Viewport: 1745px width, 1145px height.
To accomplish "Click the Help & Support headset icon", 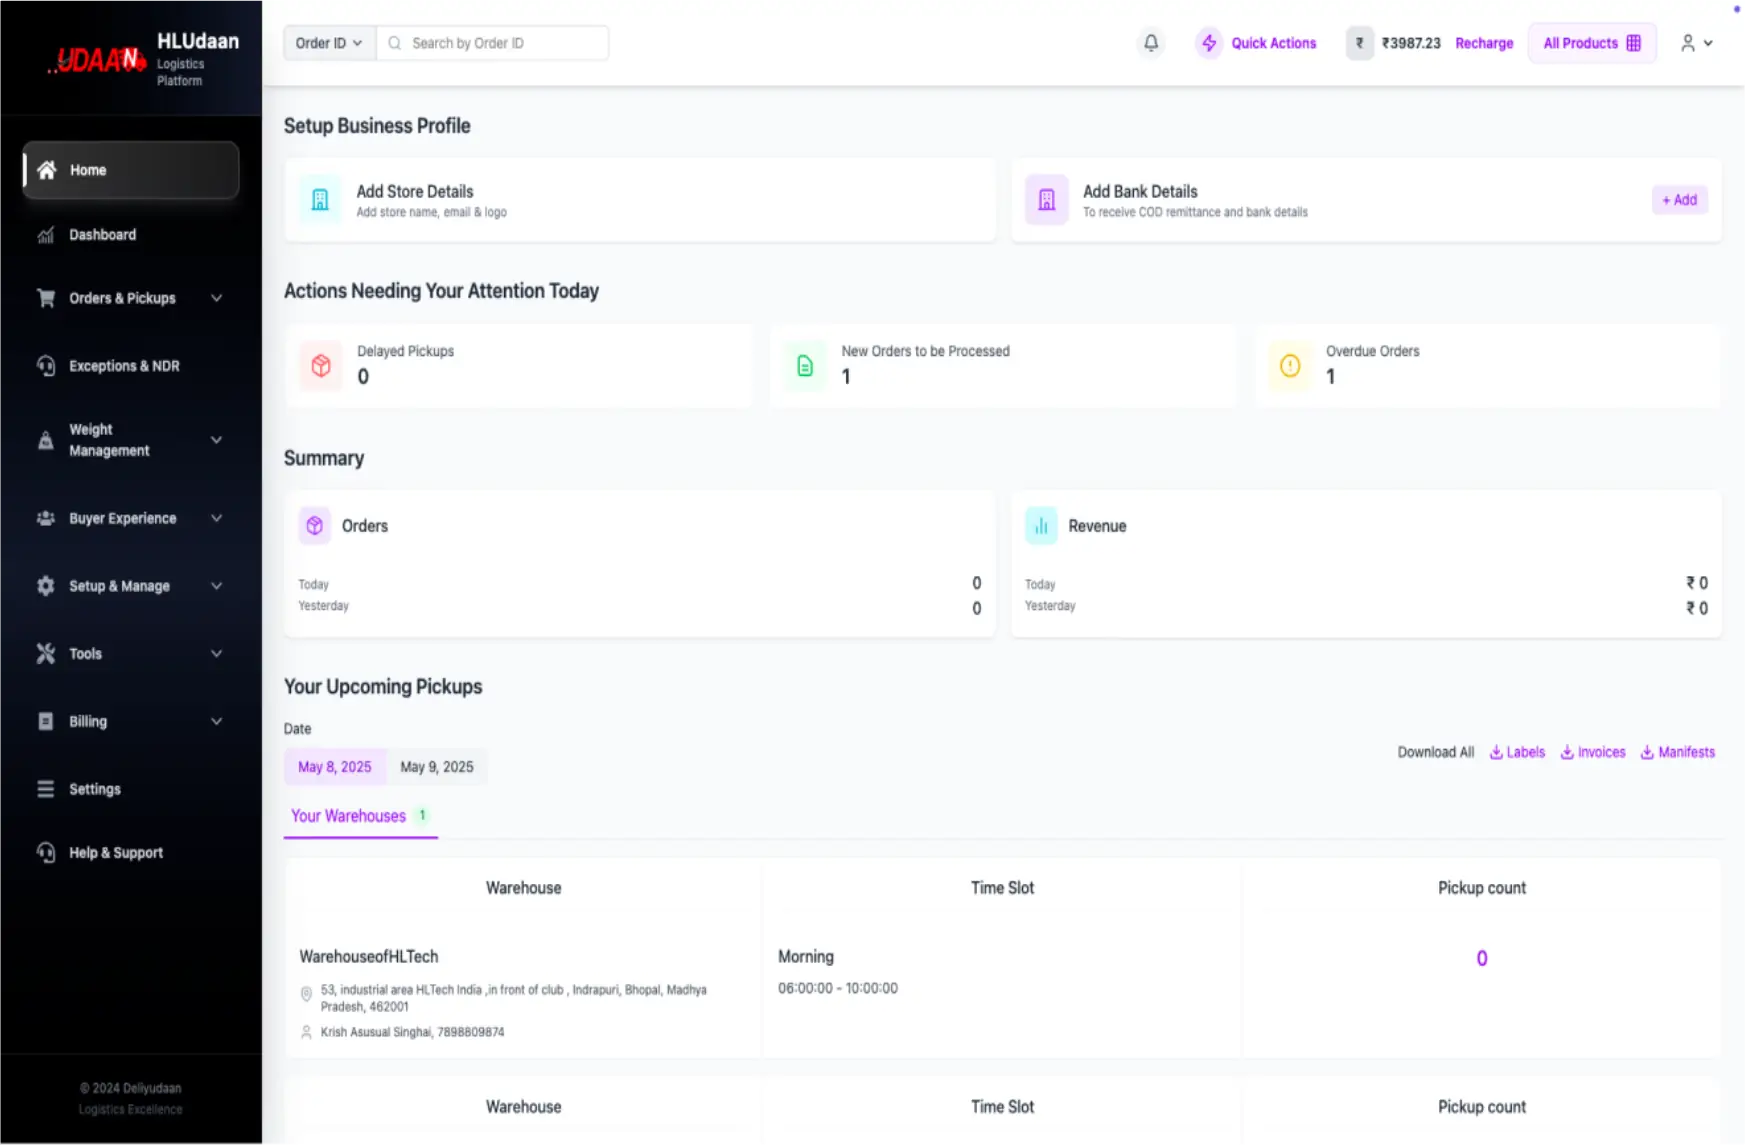I will [x=46, y=853].
